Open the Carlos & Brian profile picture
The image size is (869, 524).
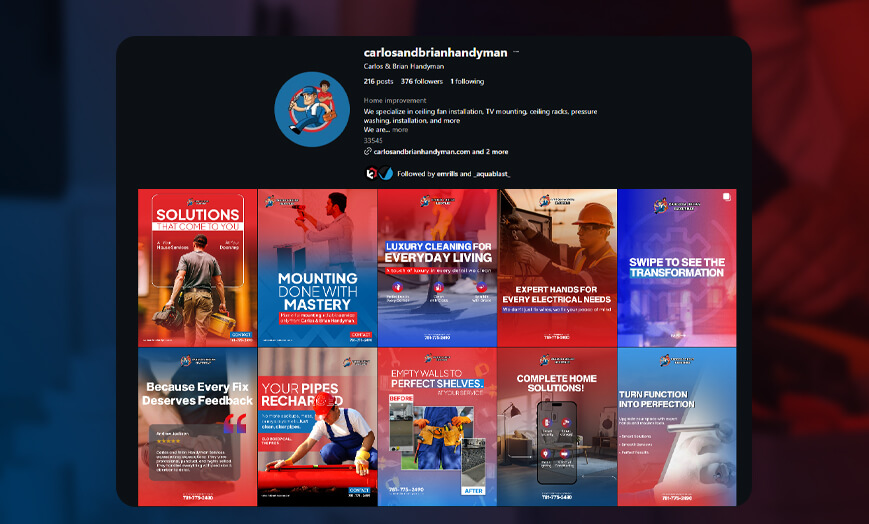(312, 109)
